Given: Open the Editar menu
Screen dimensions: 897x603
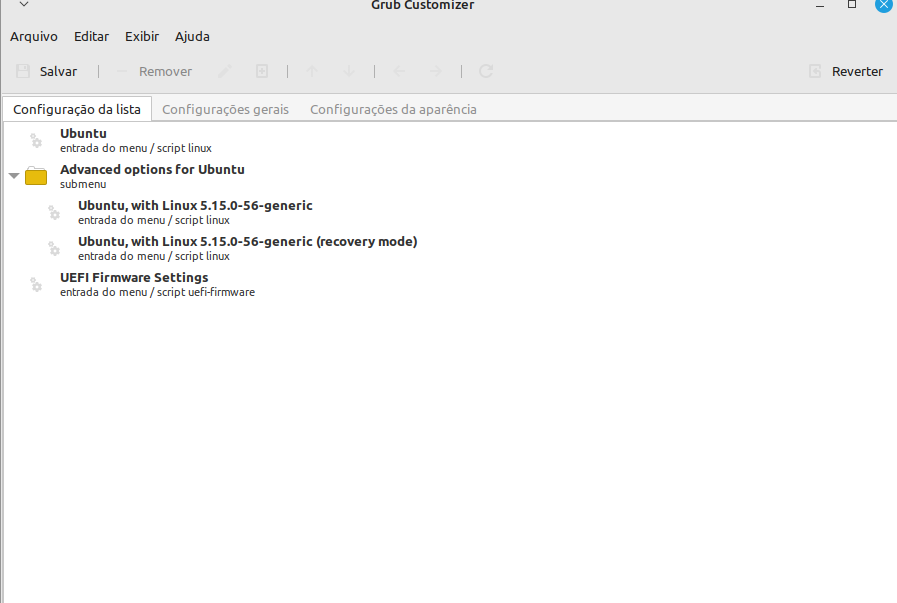Looking at the screenshot, I should tap(92, 37).
